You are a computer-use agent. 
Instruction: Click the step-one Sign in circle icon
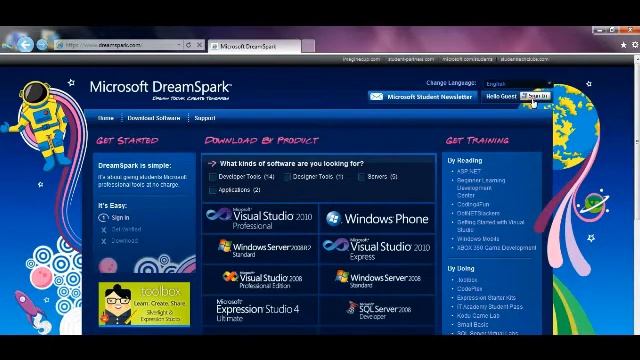coord(103,218)
